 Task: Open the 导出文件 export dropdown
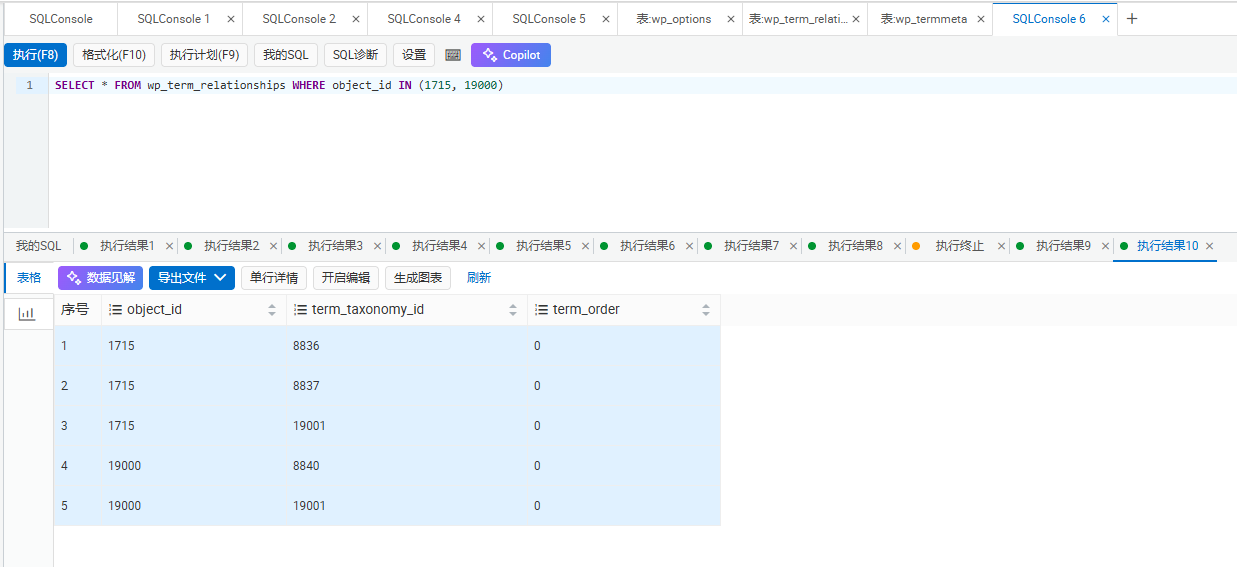click(x=192, y=278)
